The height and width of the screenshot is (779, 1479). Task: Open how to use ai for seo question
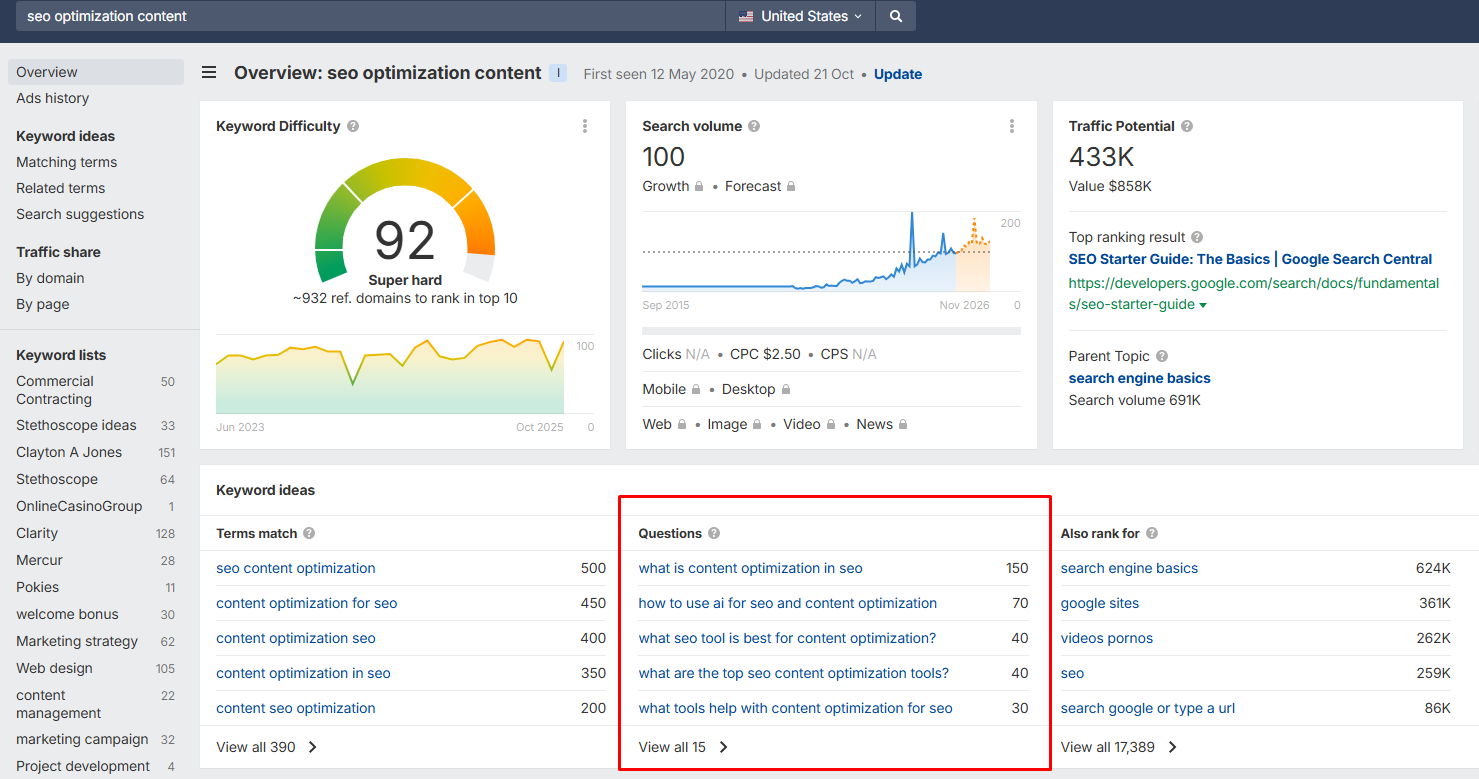click(788, 603)
